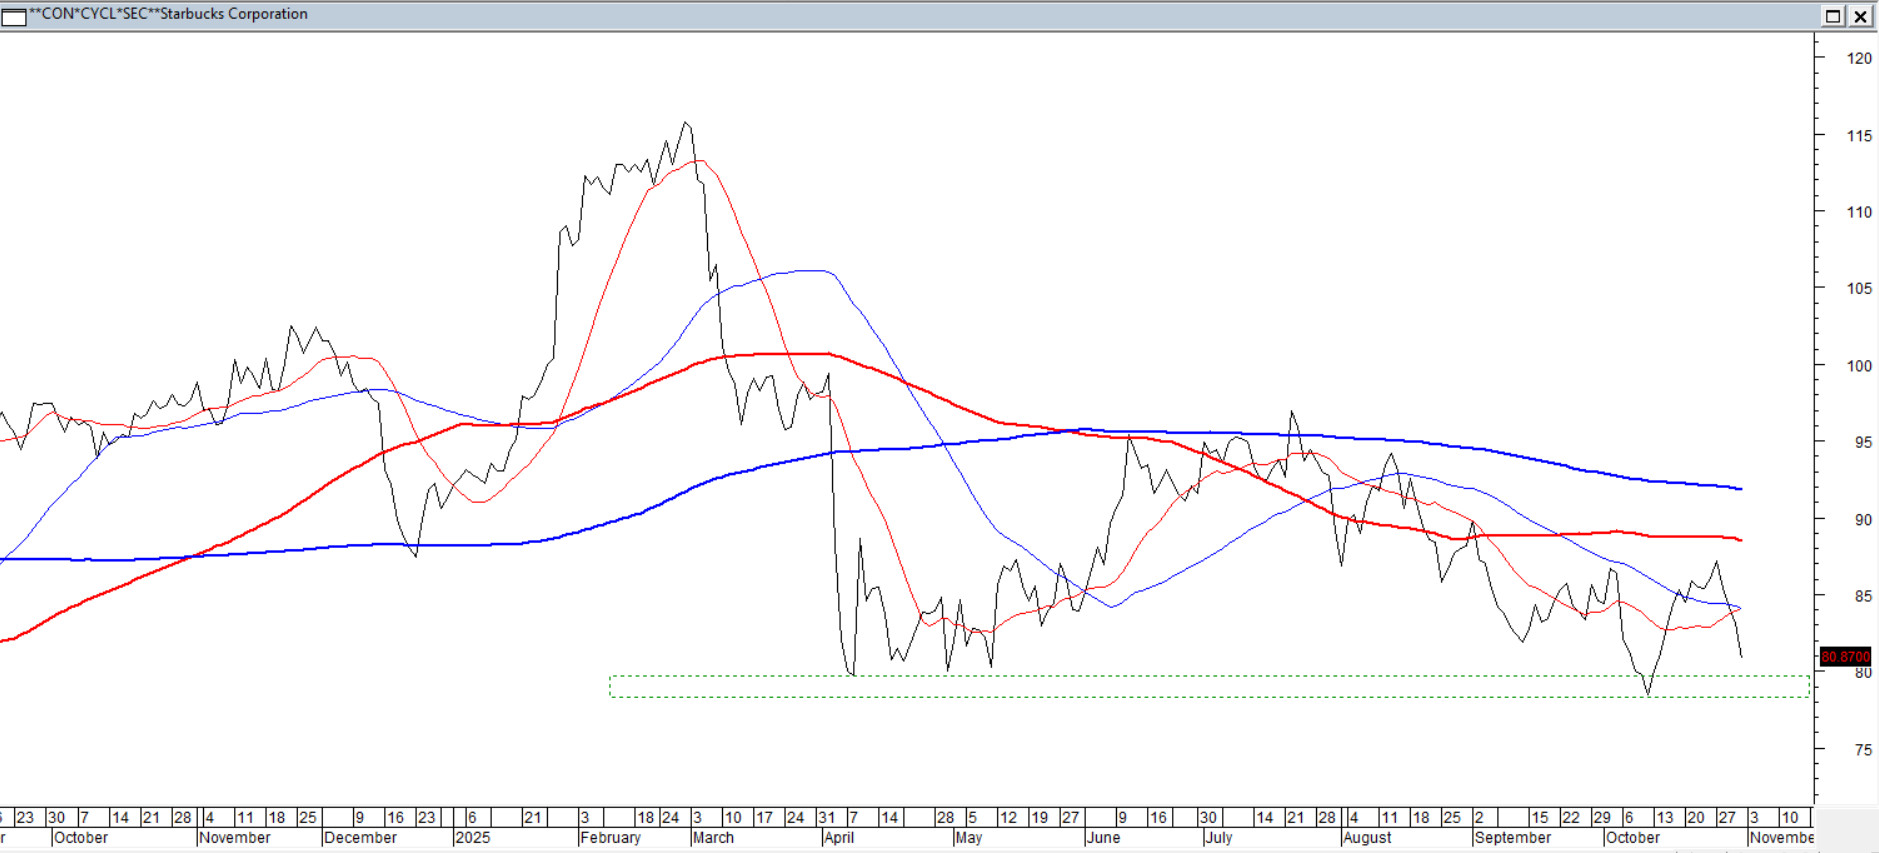This screenshot has height=853, width=1879.
Task: Select the July month label
Action: coord(1218,838)
